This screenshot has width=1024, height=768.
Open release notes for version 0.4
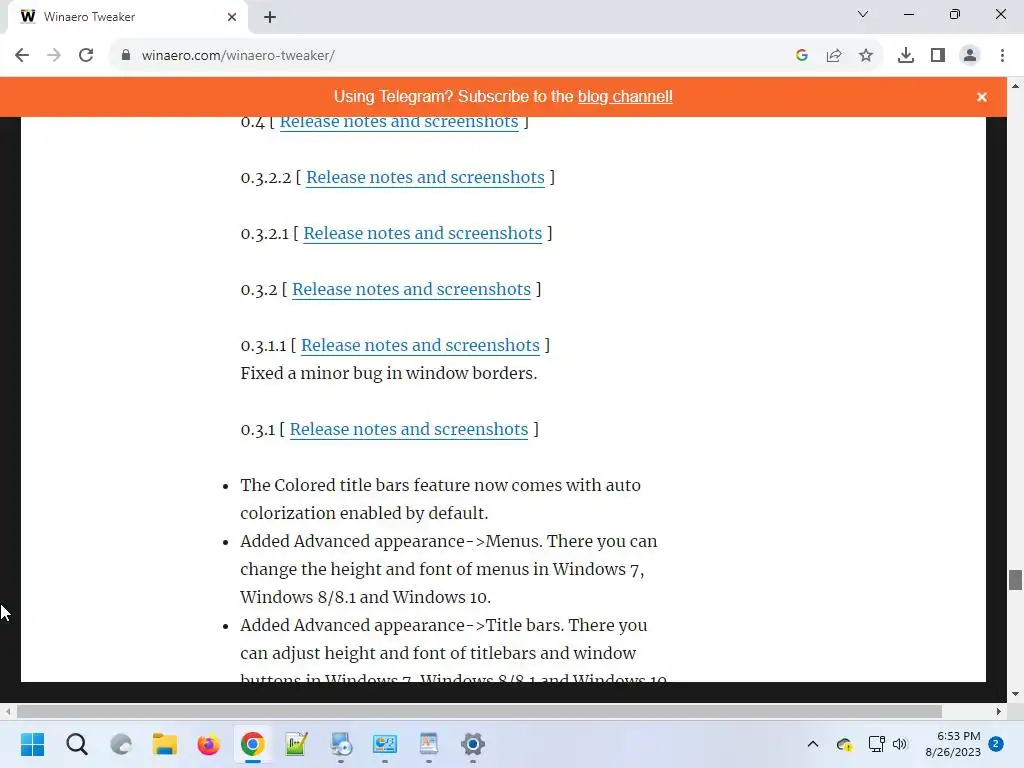point(399,122)
